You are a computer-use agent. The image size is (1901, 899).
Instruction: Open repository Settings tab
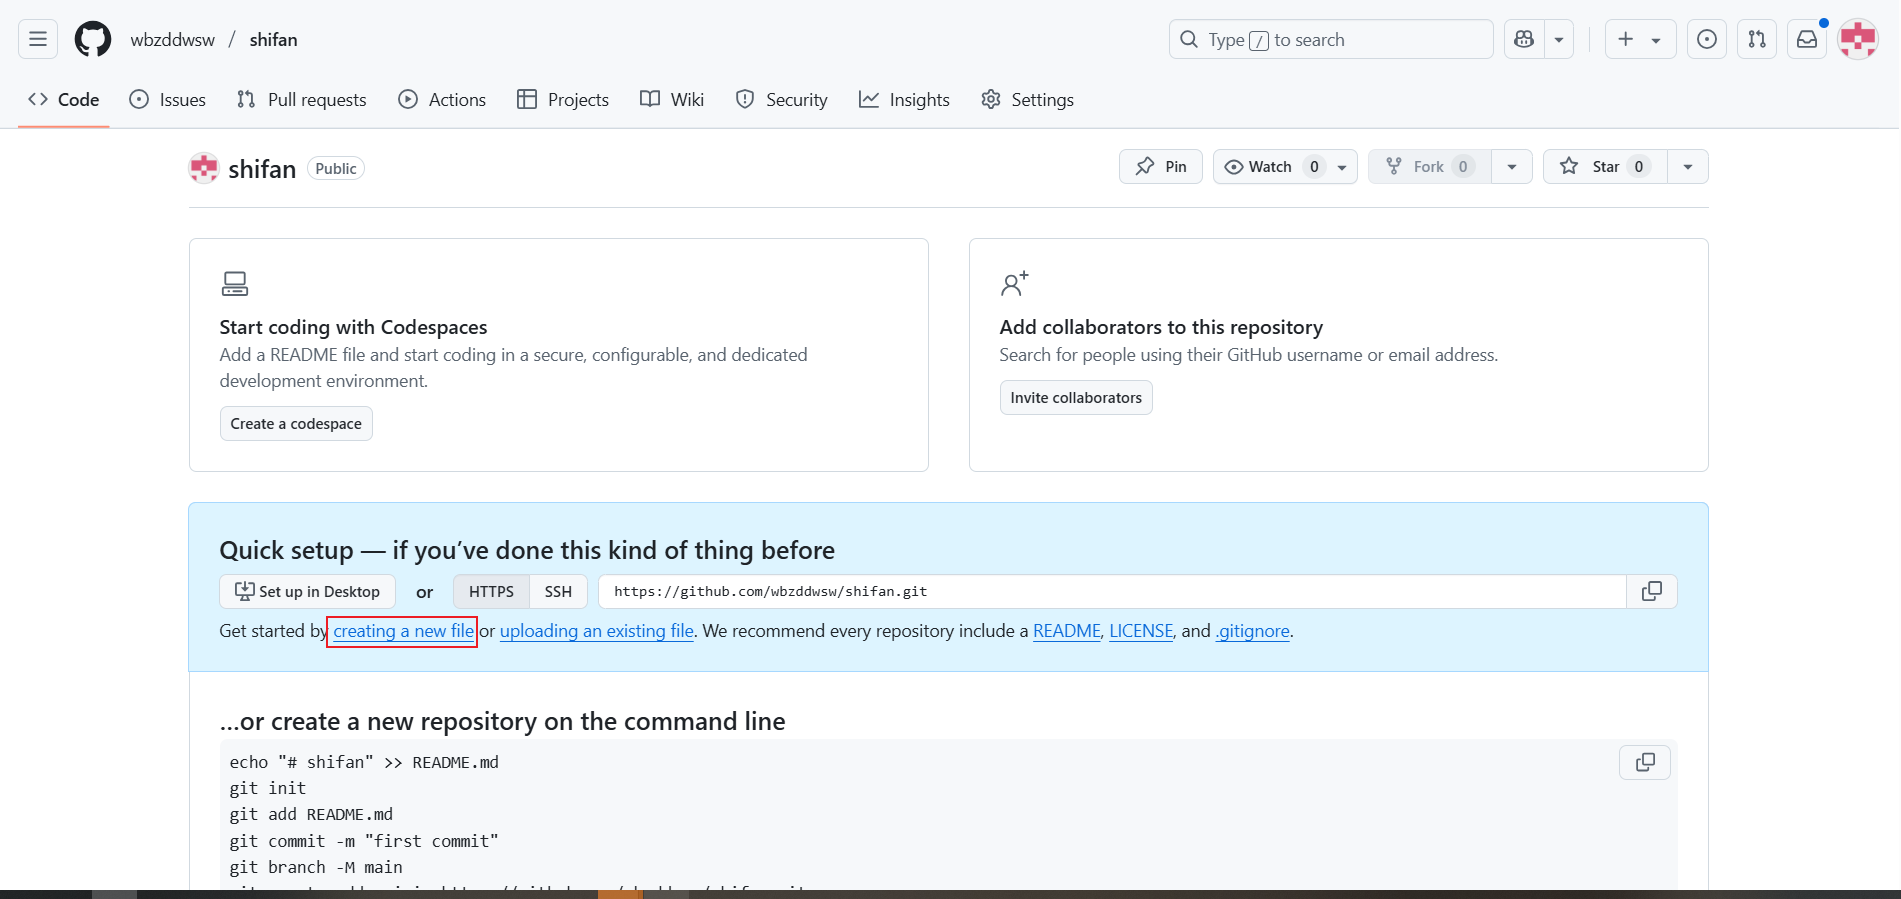(1028, 99)
